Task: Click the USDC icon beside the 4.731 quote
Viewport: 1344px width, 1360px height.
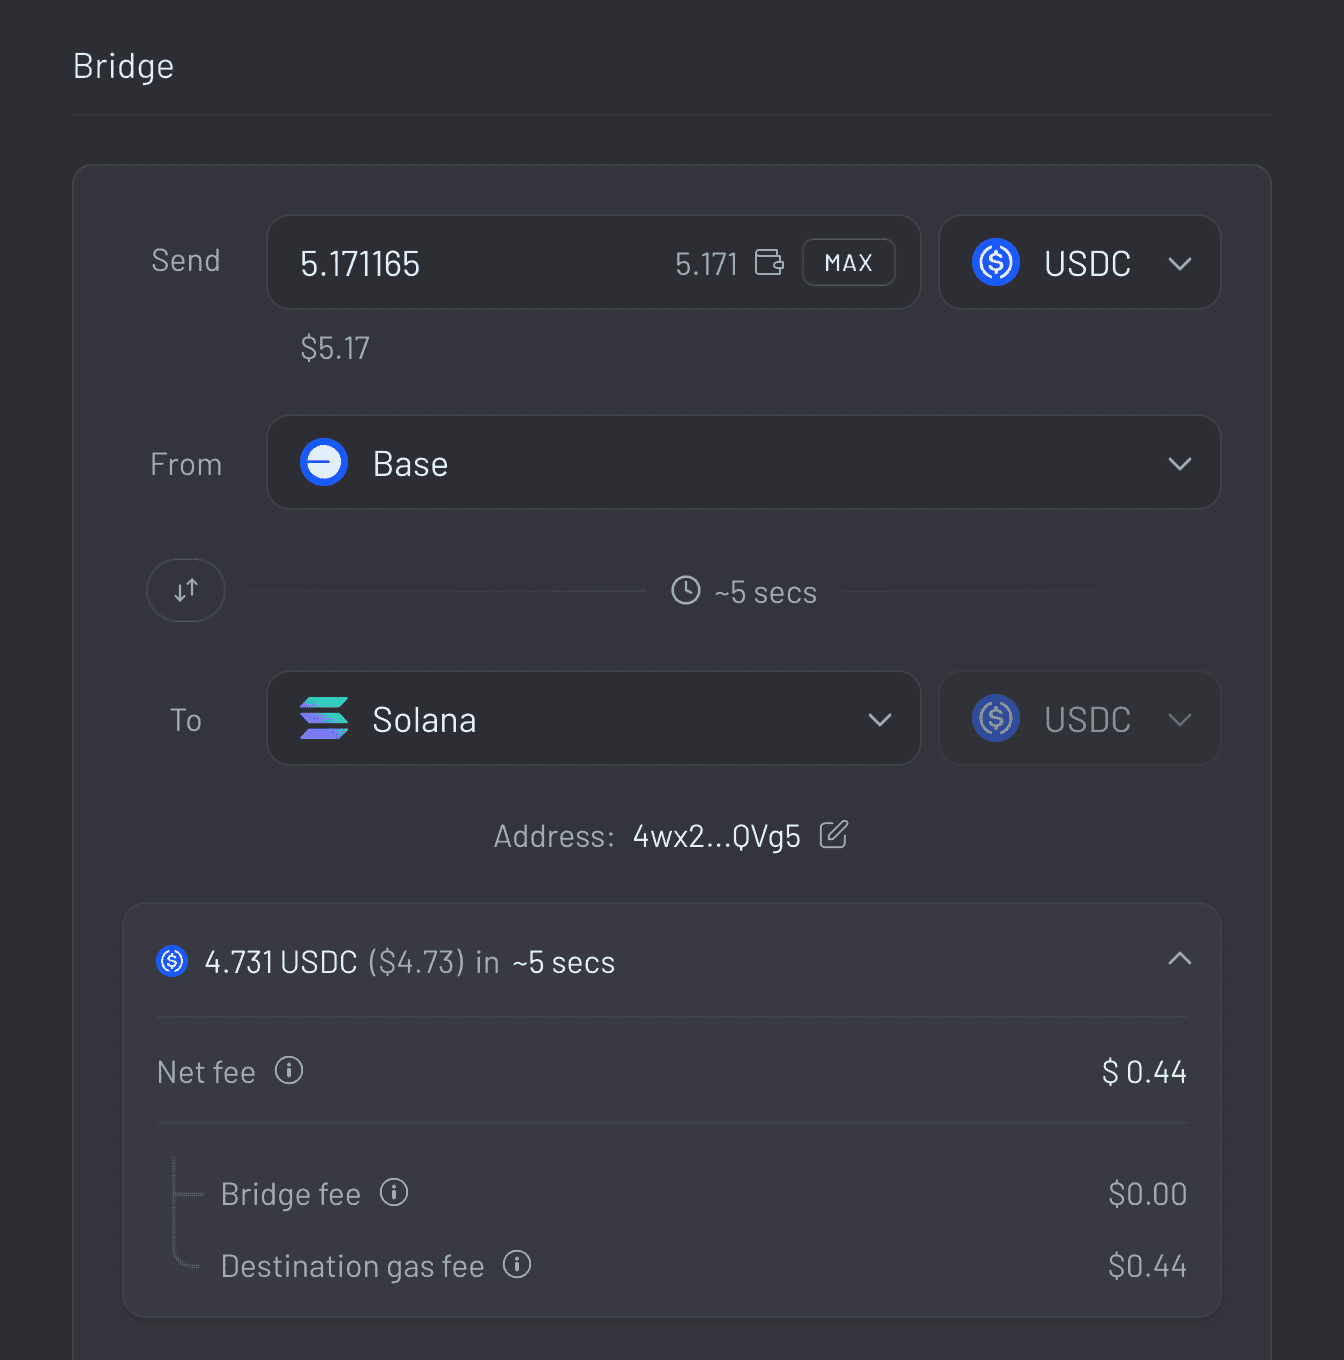Action: [172, 961]
